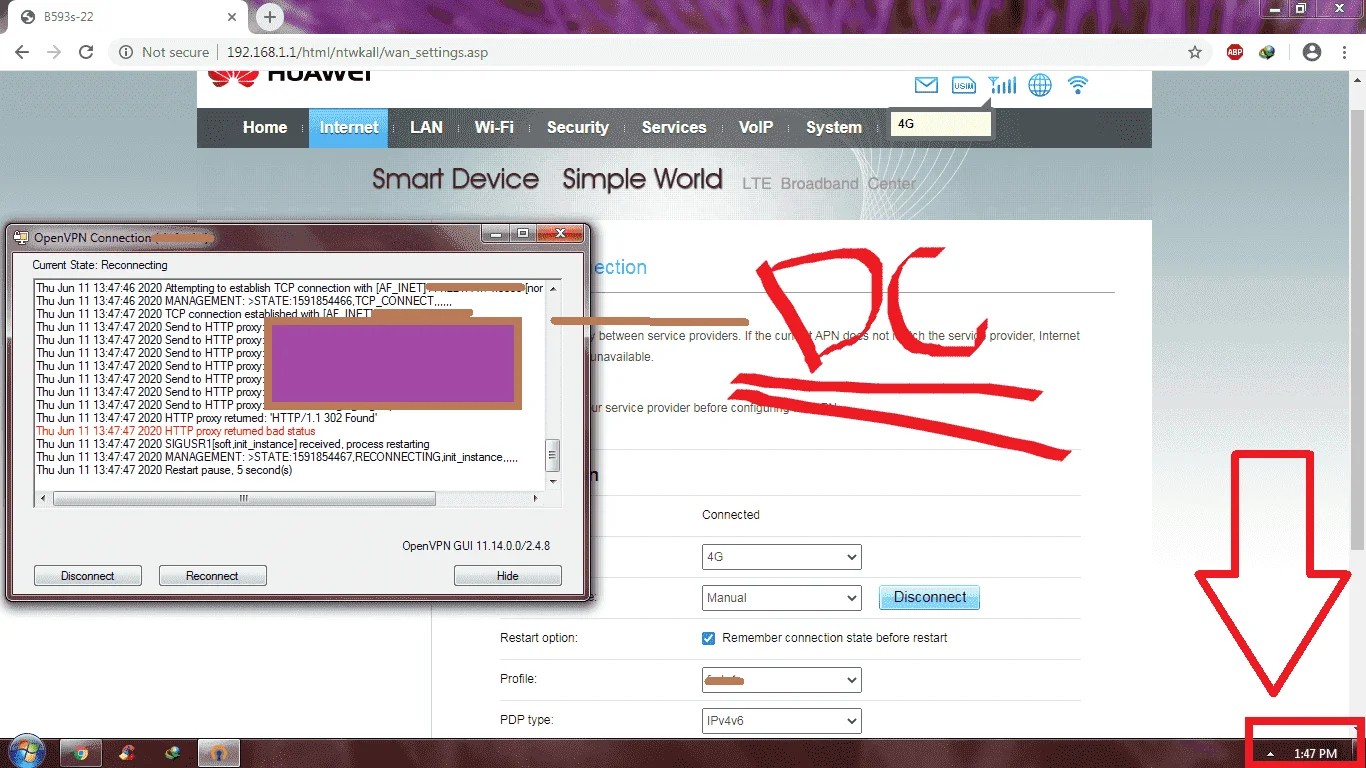Open the System tab
The height and width of the screenshot is (768, 1366).
834,127
